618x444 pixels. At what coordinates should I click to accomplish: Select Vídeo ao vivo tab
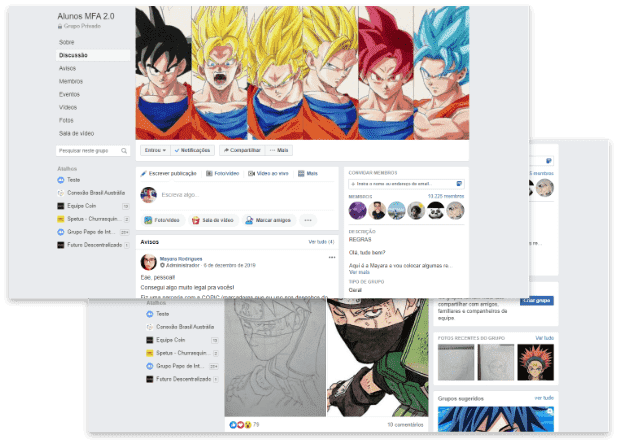click(x=268, y=173)
